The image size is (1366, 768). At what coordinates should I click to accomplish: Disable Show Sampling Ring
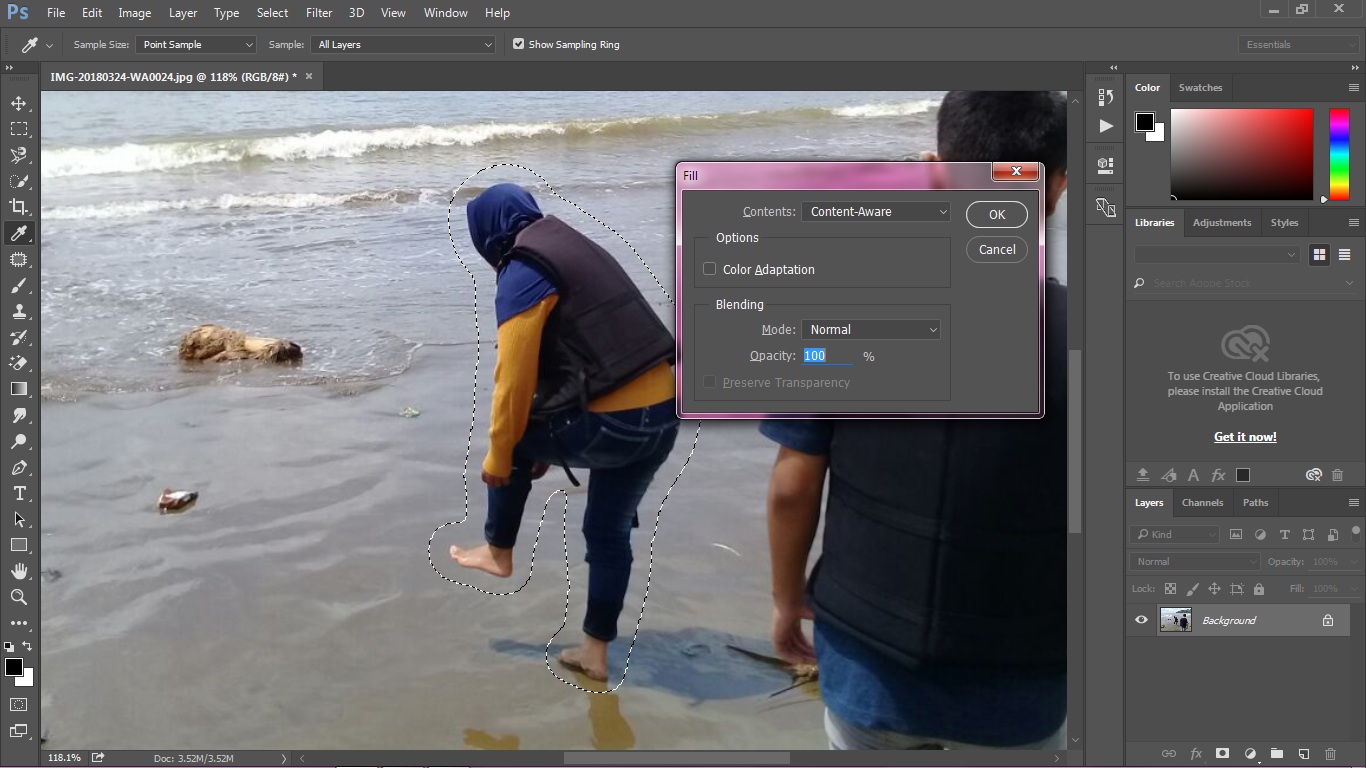click(x=519, y=44)
